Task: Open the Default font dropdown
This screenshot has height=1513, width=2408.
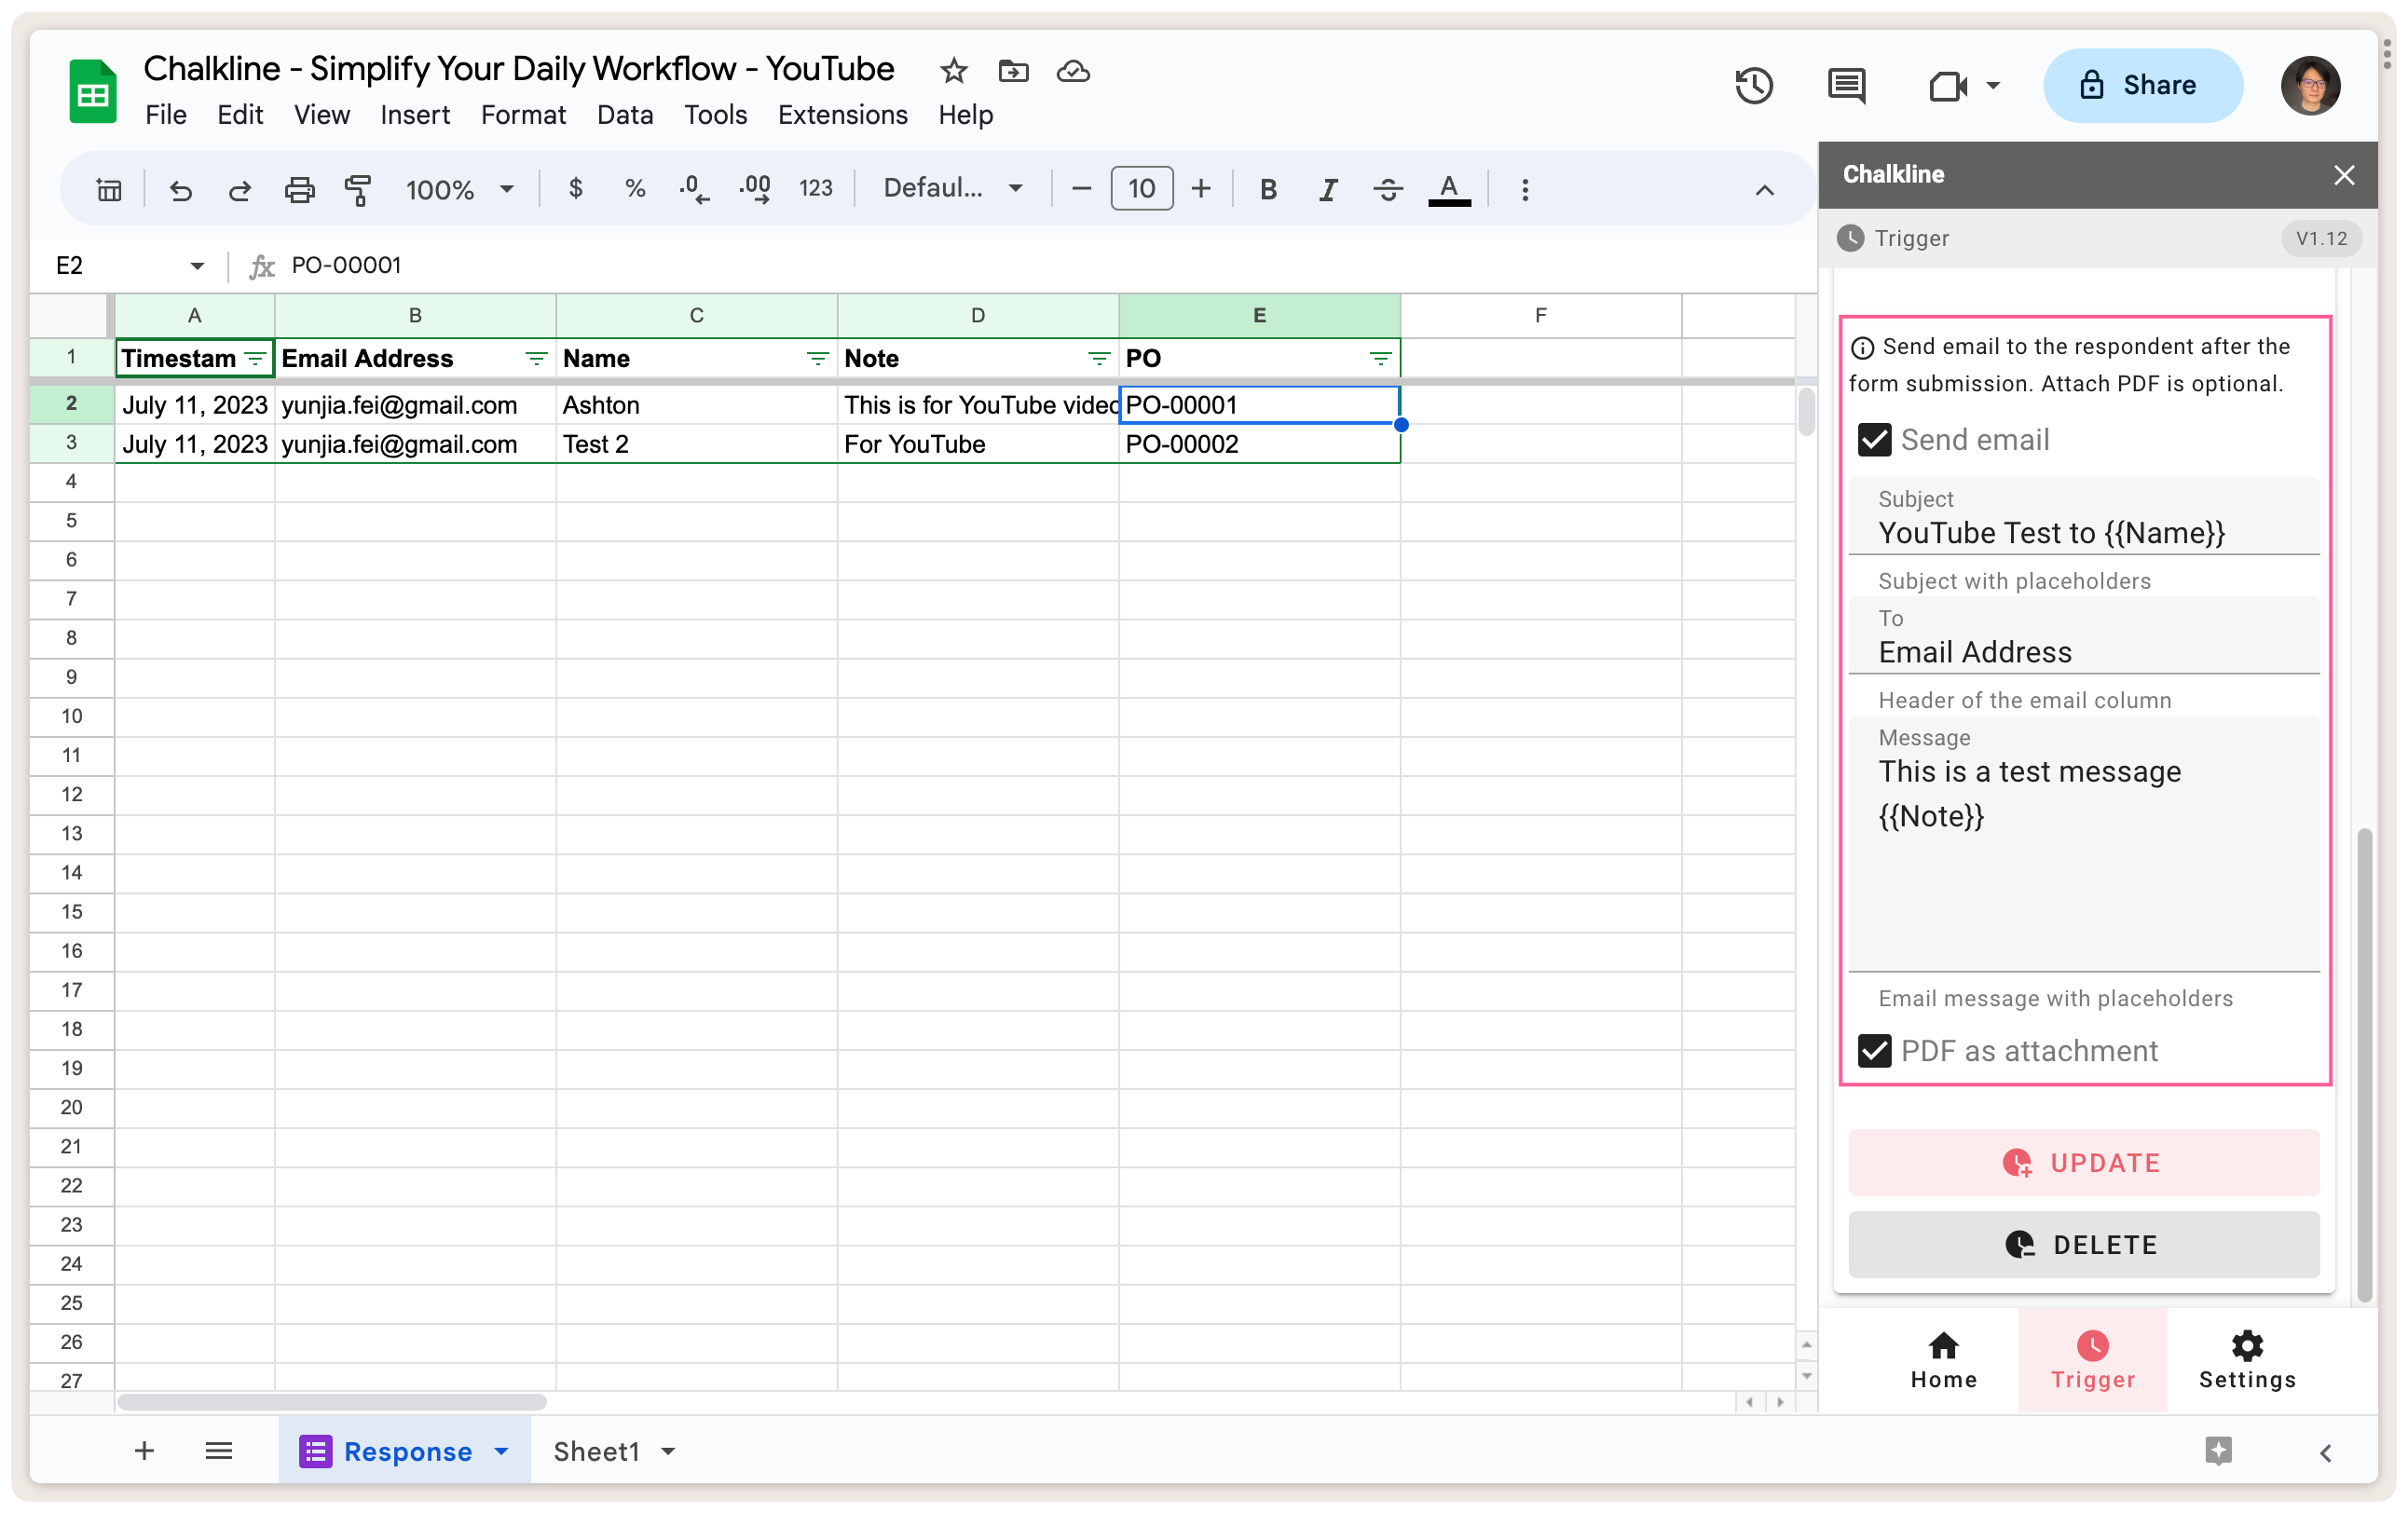Action: [x=952, y=188]
